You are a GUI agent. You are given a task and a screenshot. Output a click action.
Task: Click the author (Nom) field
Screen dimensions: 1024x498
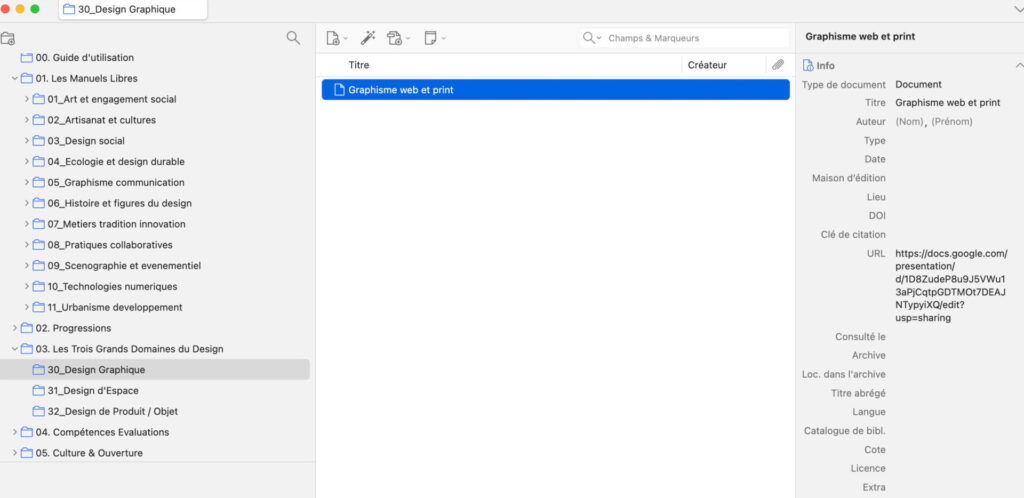tap(910, 122)
